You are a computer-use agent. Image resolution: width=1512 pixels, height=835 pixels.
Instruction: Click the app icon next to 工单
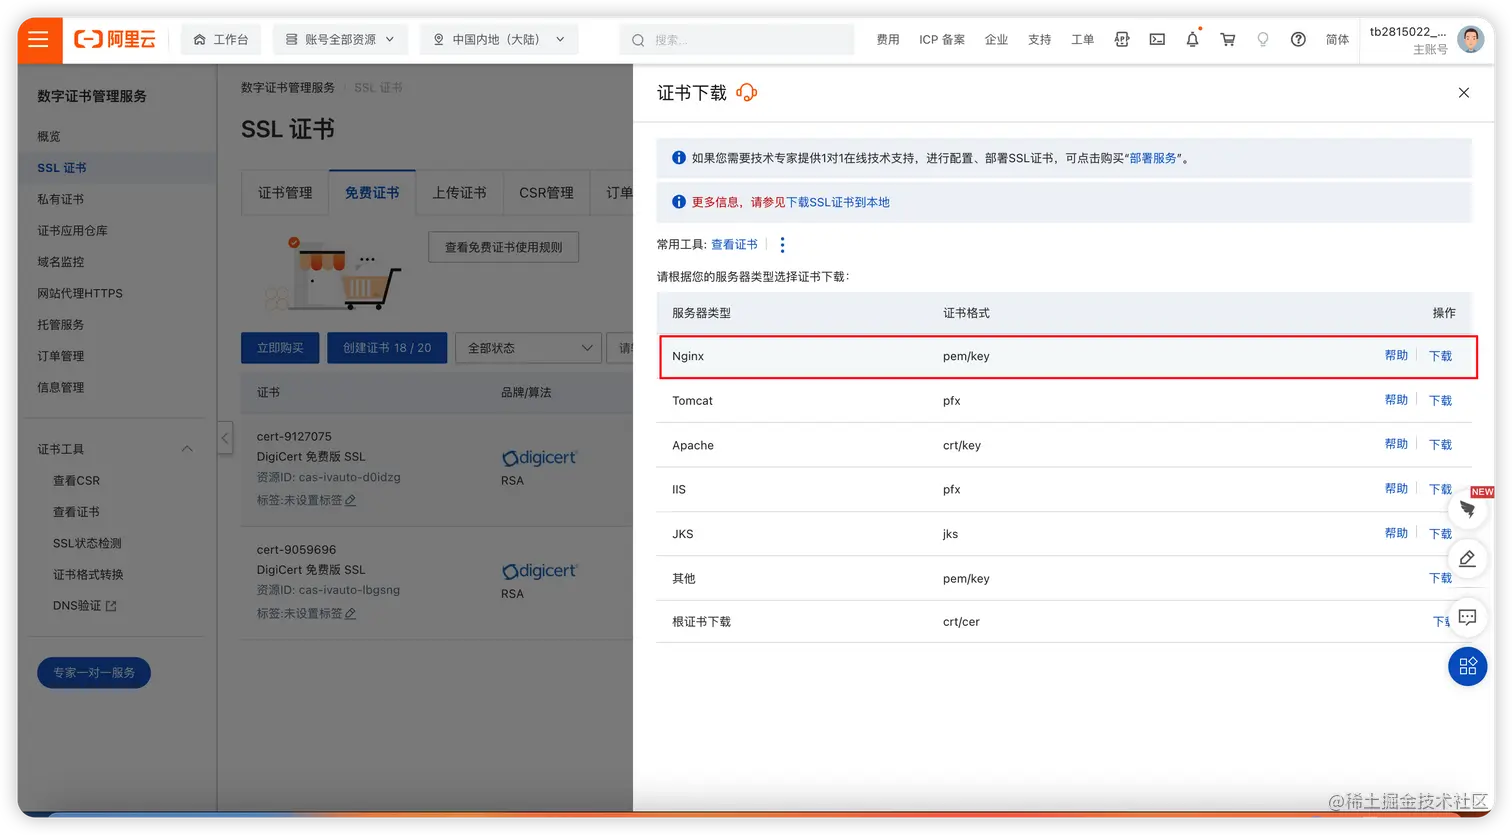click(1122, 40)
